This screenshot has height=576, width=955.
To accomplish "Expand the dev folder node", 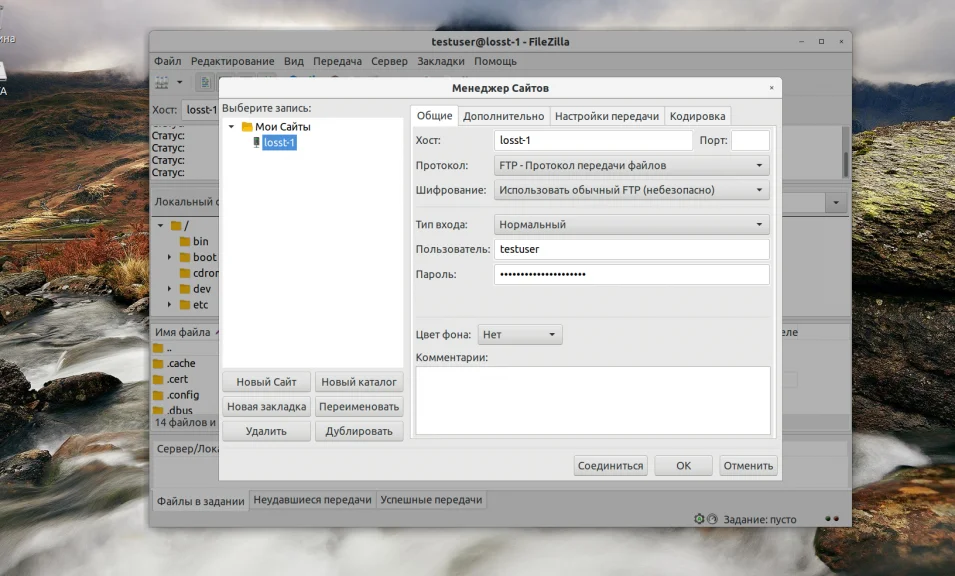I will coord(169,289).
